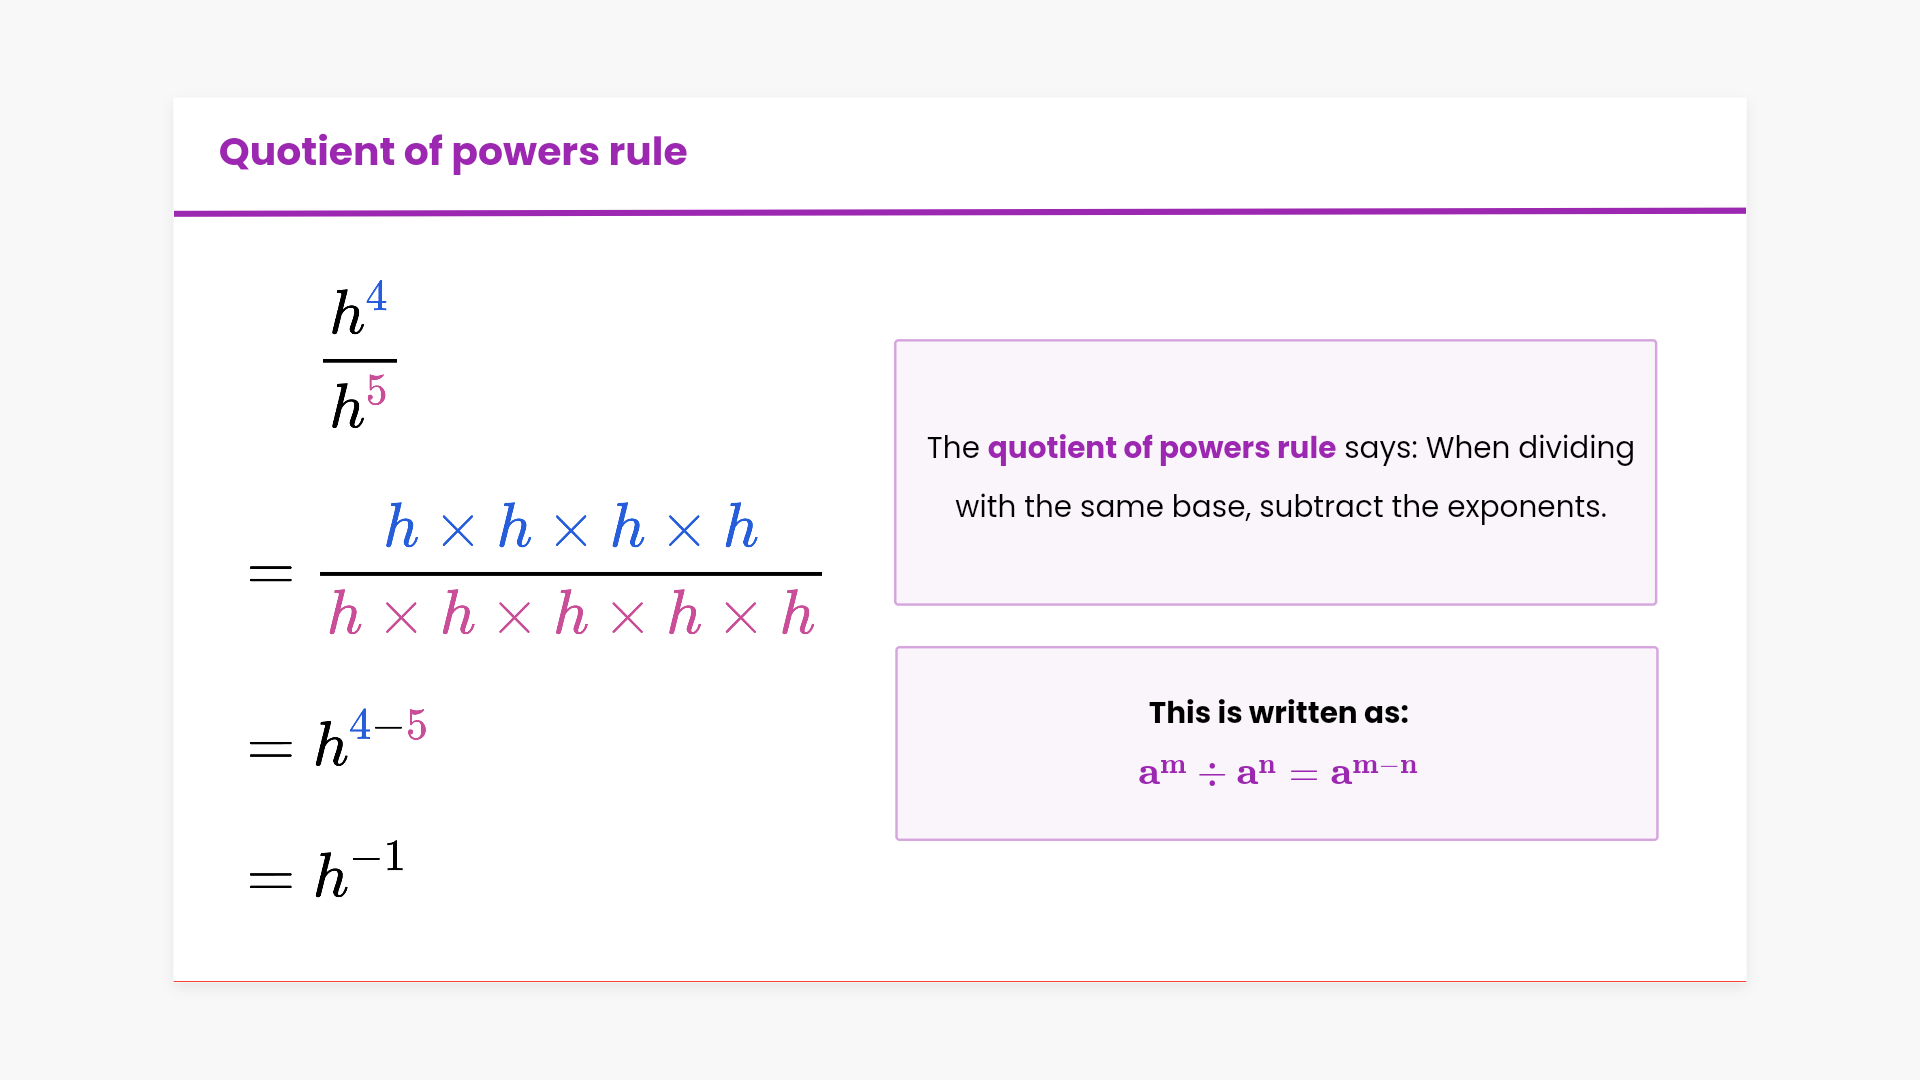Click the equals sign before the expanded fraction
The width and height of the screenshot is (1920, 1080).
[x=270, y=574]
